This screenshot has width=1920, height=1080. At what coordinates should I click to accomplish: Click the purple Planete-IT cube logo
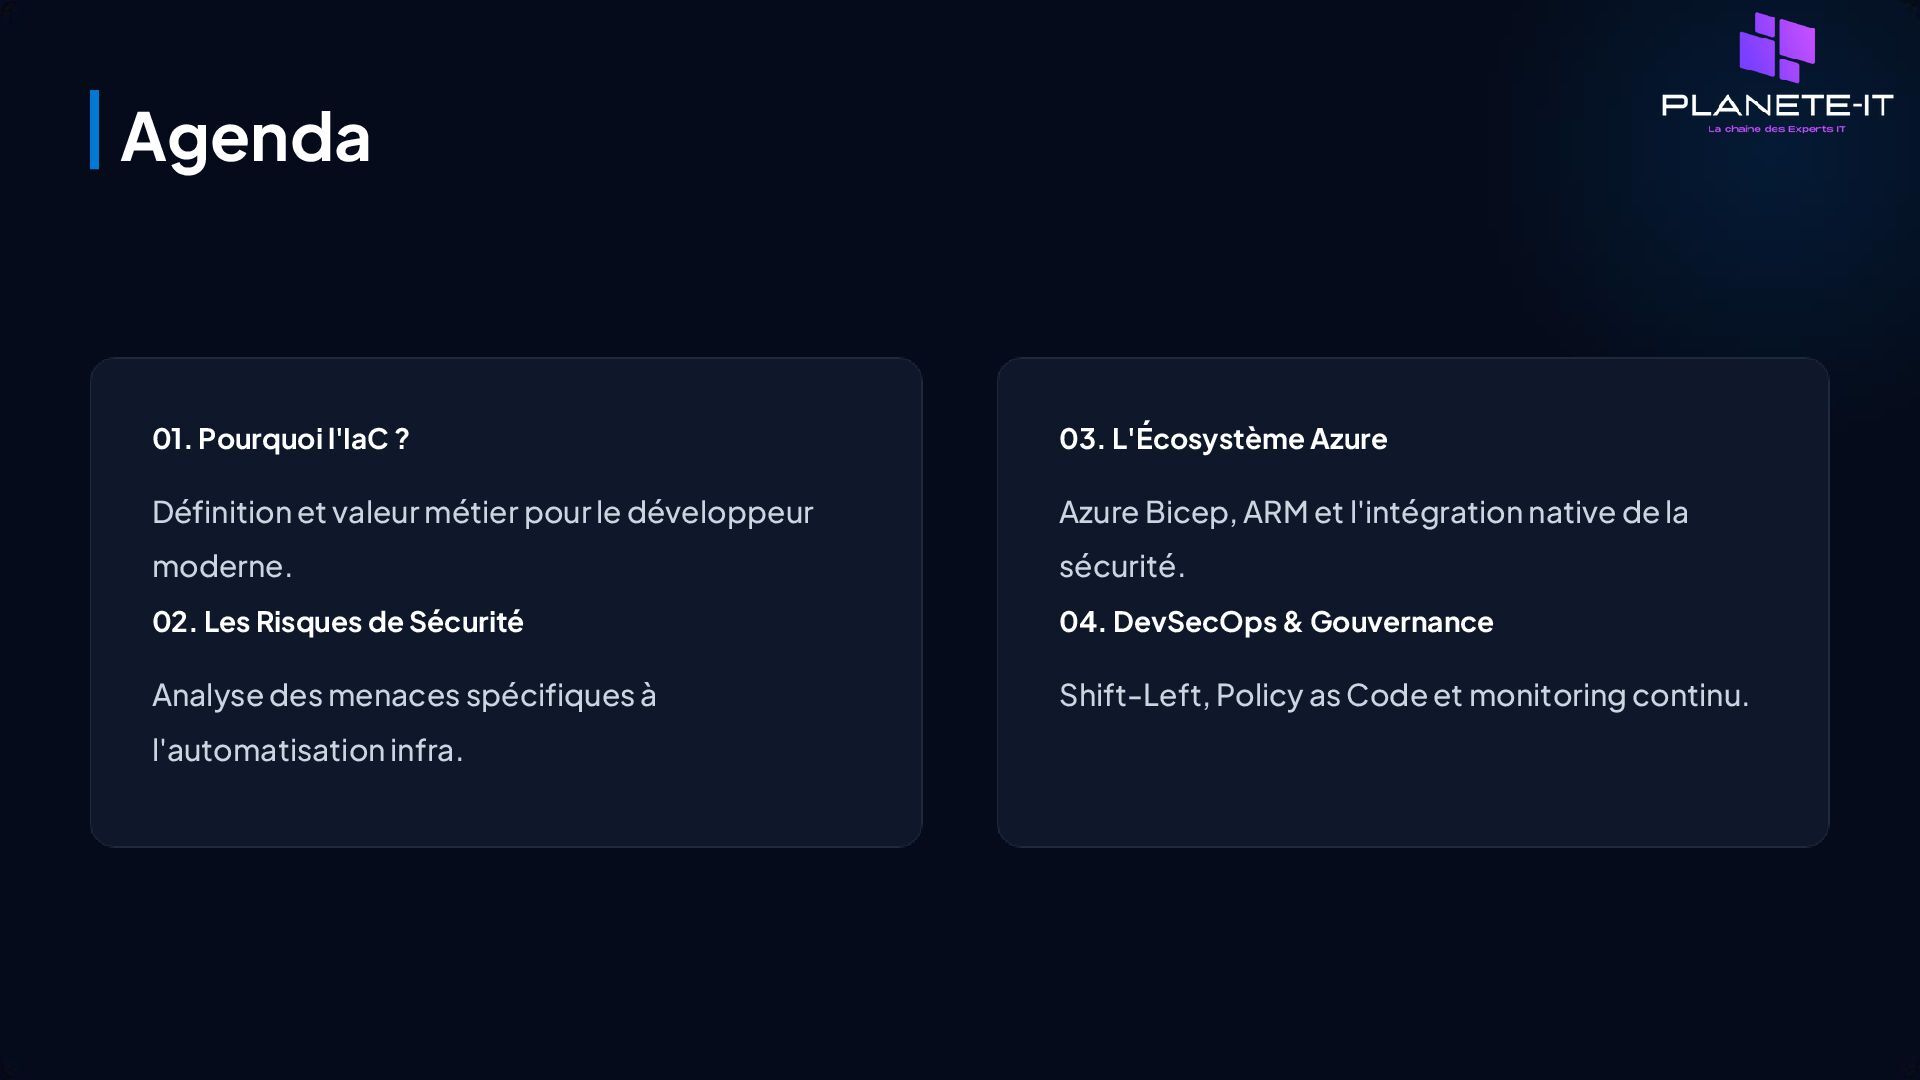click(1777, 47)
